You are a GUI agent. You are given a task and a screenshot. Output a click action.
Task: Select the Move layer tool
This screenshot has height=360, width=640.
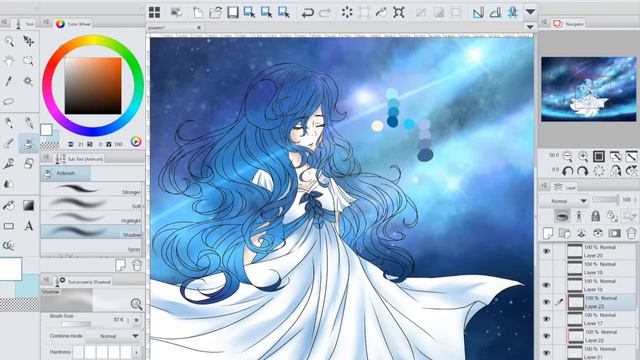28,41
